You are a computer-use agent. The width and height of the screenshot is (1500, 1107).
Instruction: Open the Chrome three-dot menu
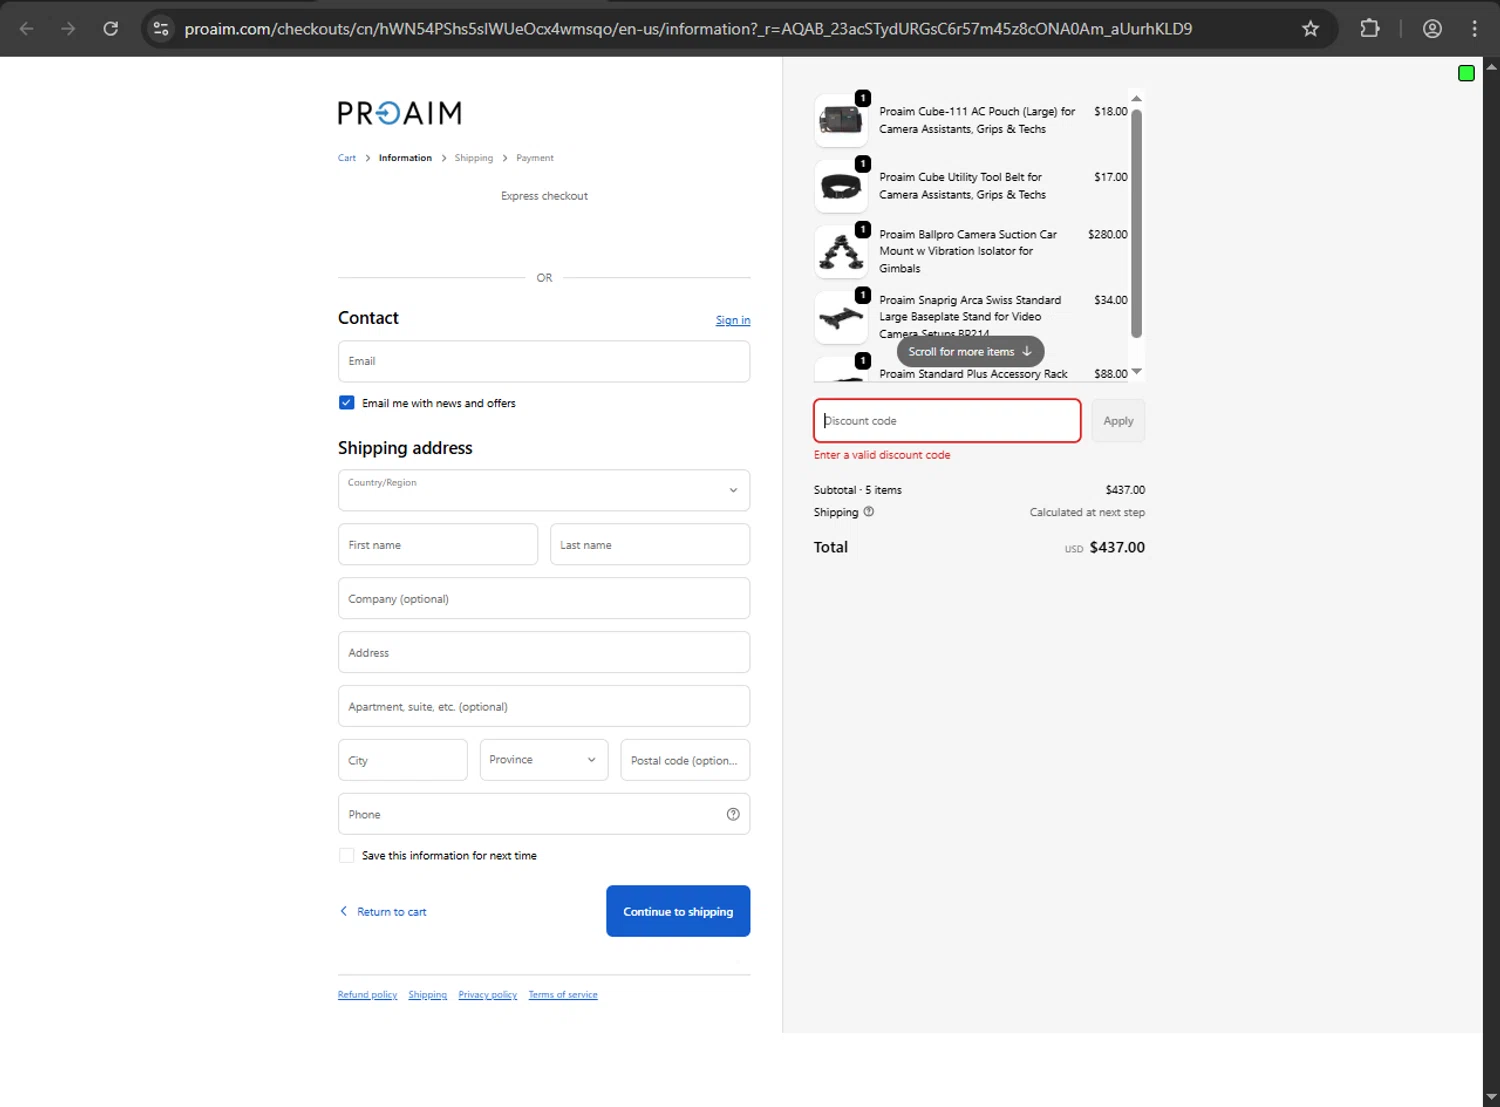pyautogui.click(x=1474, y=29)
